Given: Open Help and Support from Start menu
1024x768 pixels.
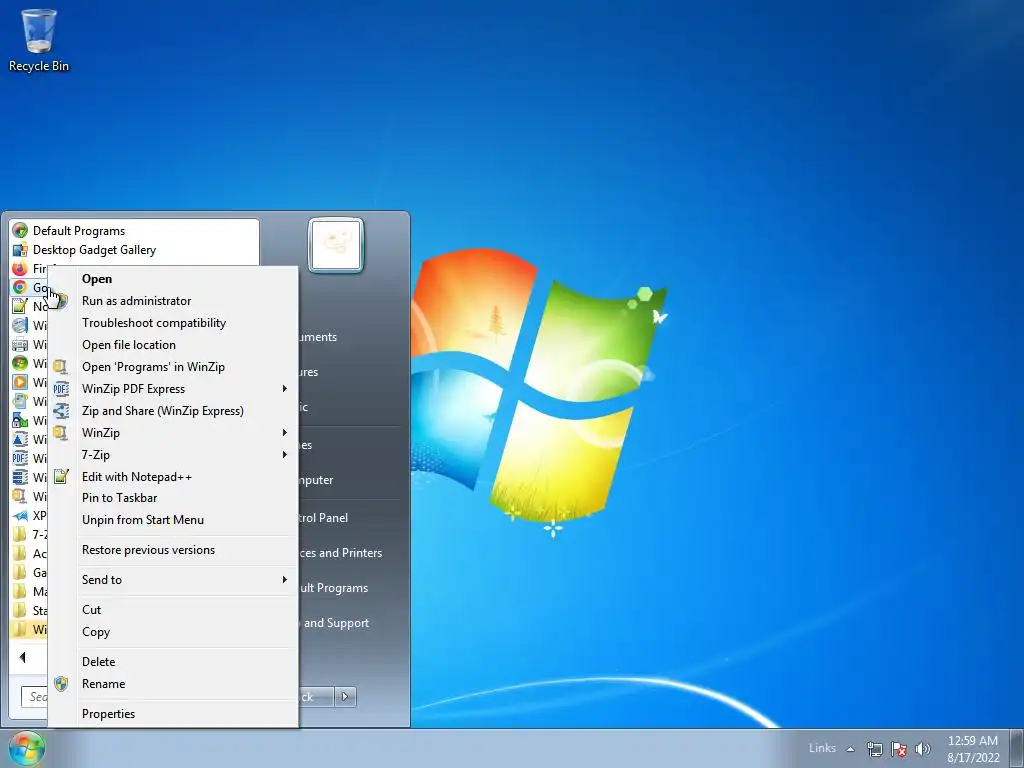Looking at the screenshot, I should pos(334,623).
